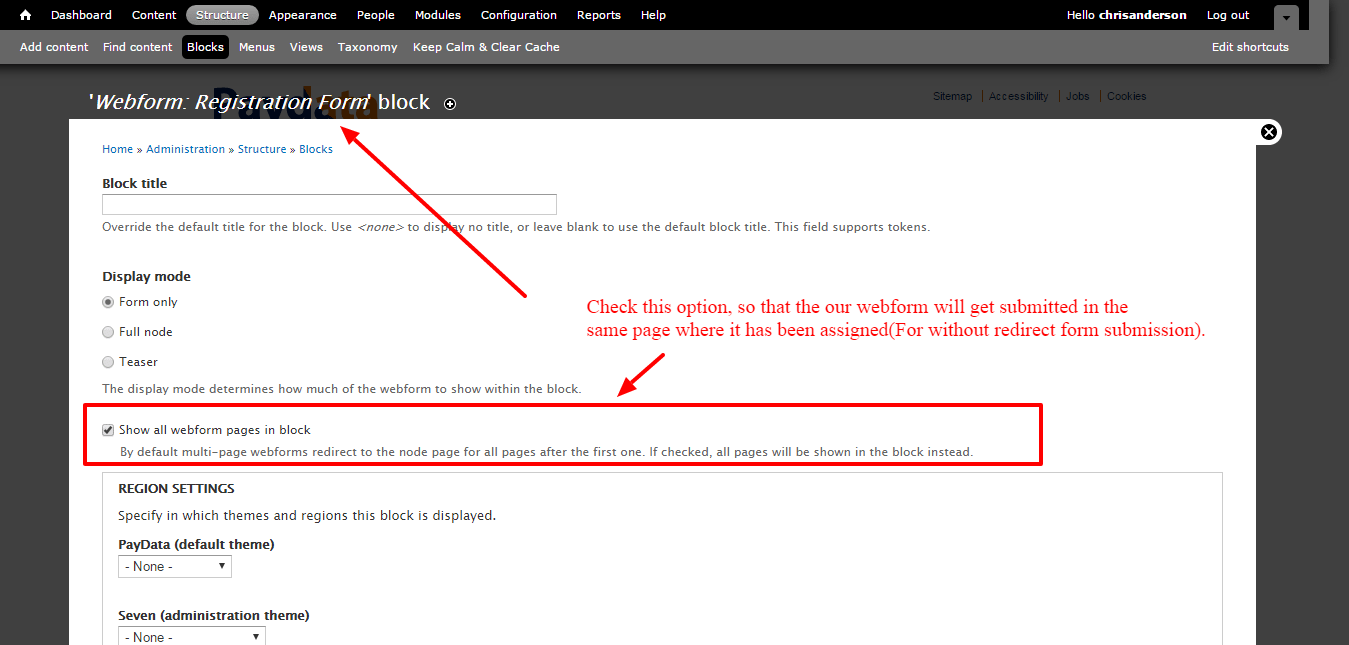Click the Edit shortcuts link

tap(1250, 47)
